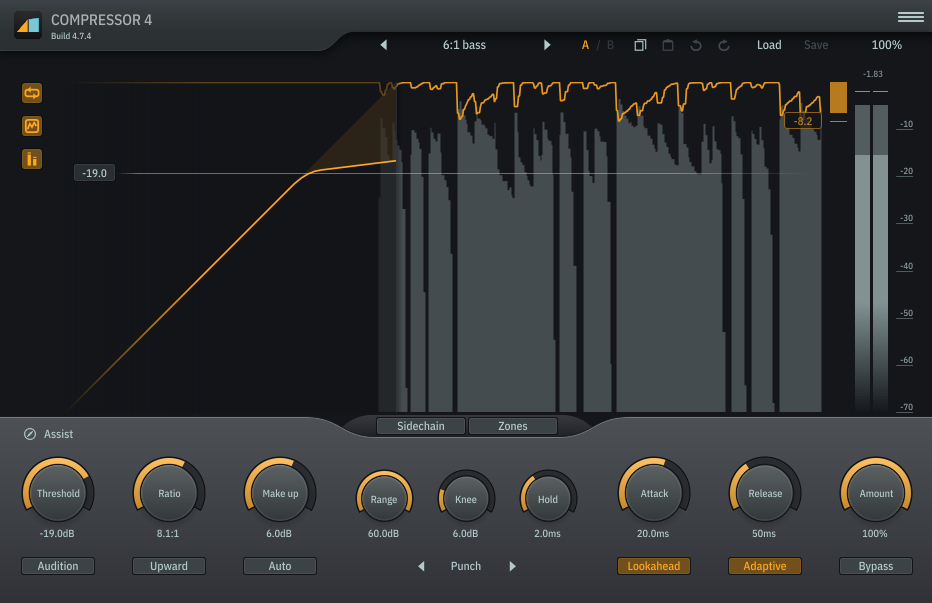Click the redo arrow icon
The image size is (932, 603).
pyautogui.click(x=724, y=45)
